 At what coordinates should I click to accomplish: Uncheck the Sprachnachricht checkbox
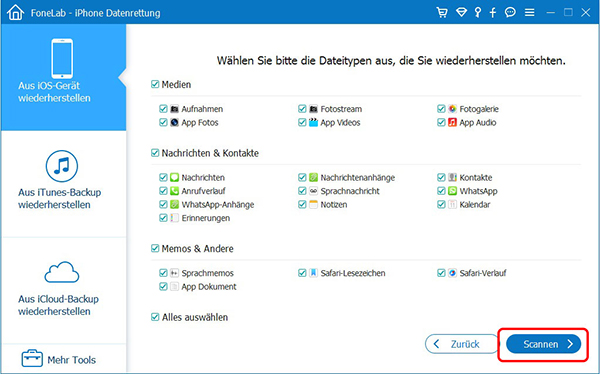pos(302,191)
